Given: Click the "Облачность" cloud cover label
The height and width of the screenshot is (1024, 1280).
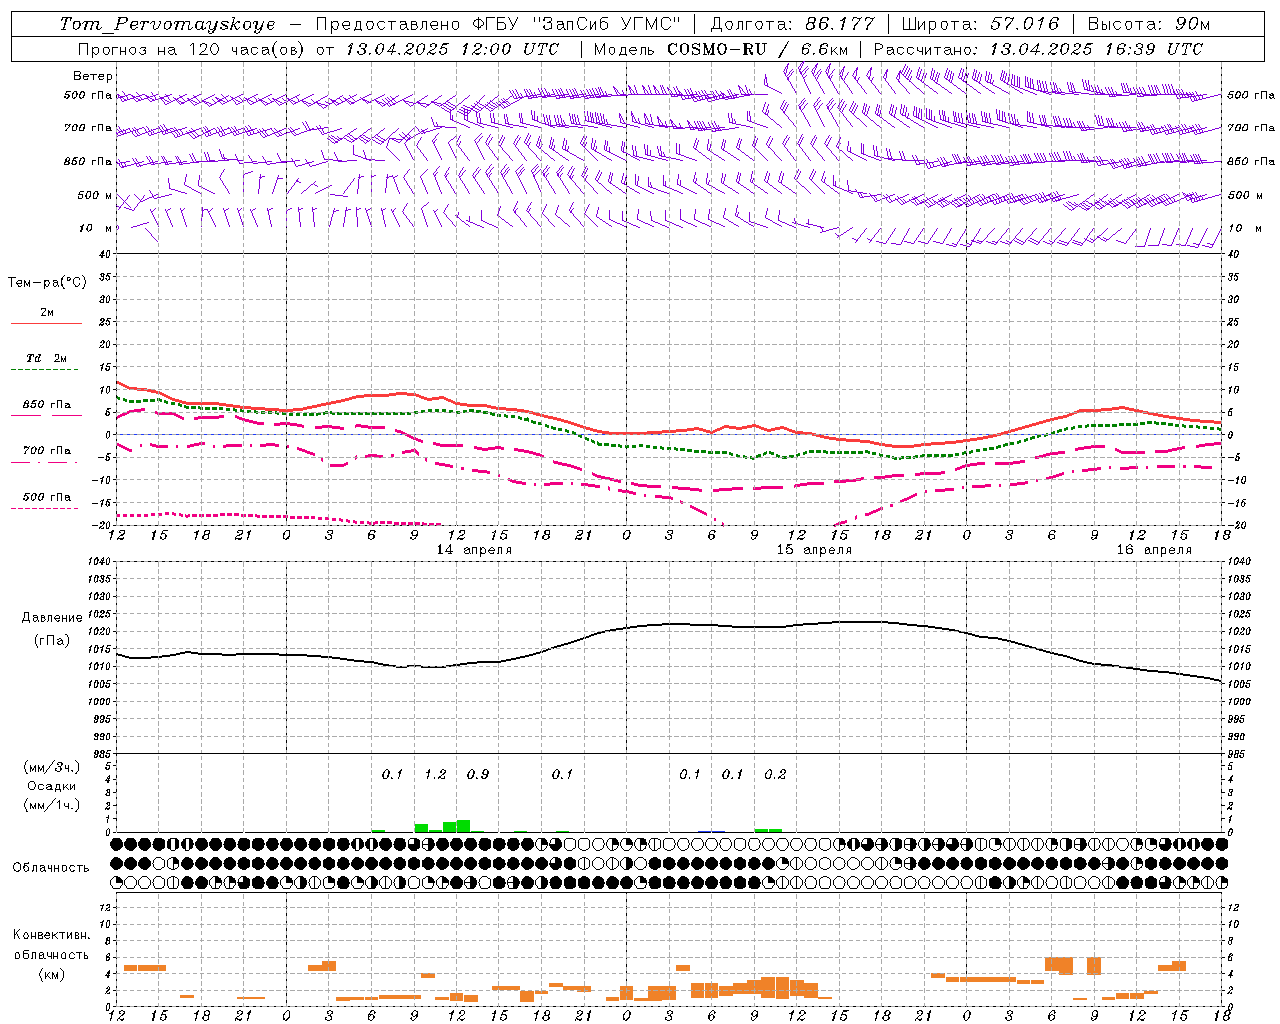Looking at the screenshot, I should 51,868.
